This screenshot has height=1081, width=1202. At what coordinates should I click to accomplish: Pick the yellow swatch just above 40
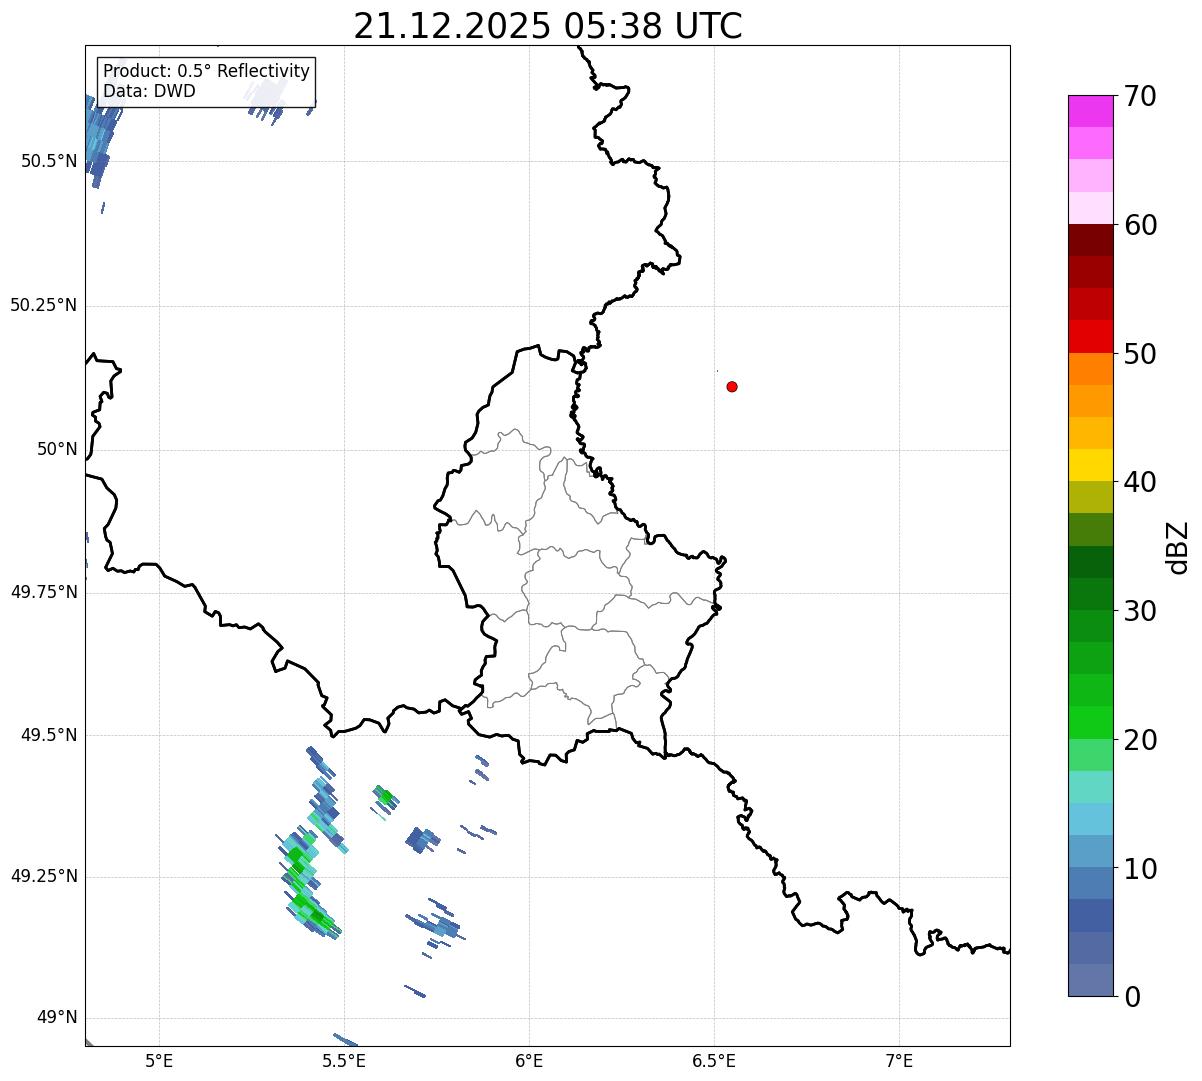click(1090, 465)
